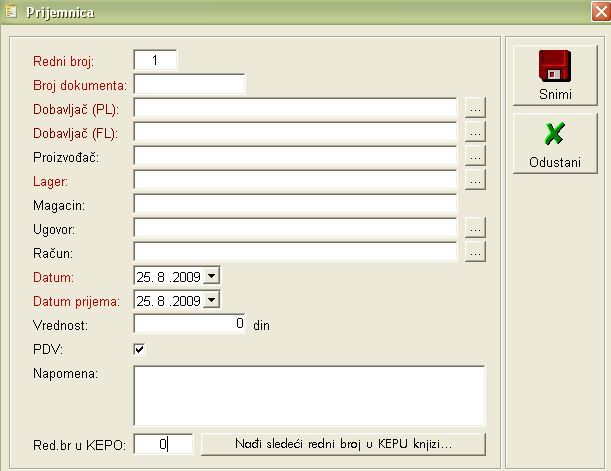Focus the Broj dokumenta text field
The image size is (611, 471).
click(x=189, y=84)
